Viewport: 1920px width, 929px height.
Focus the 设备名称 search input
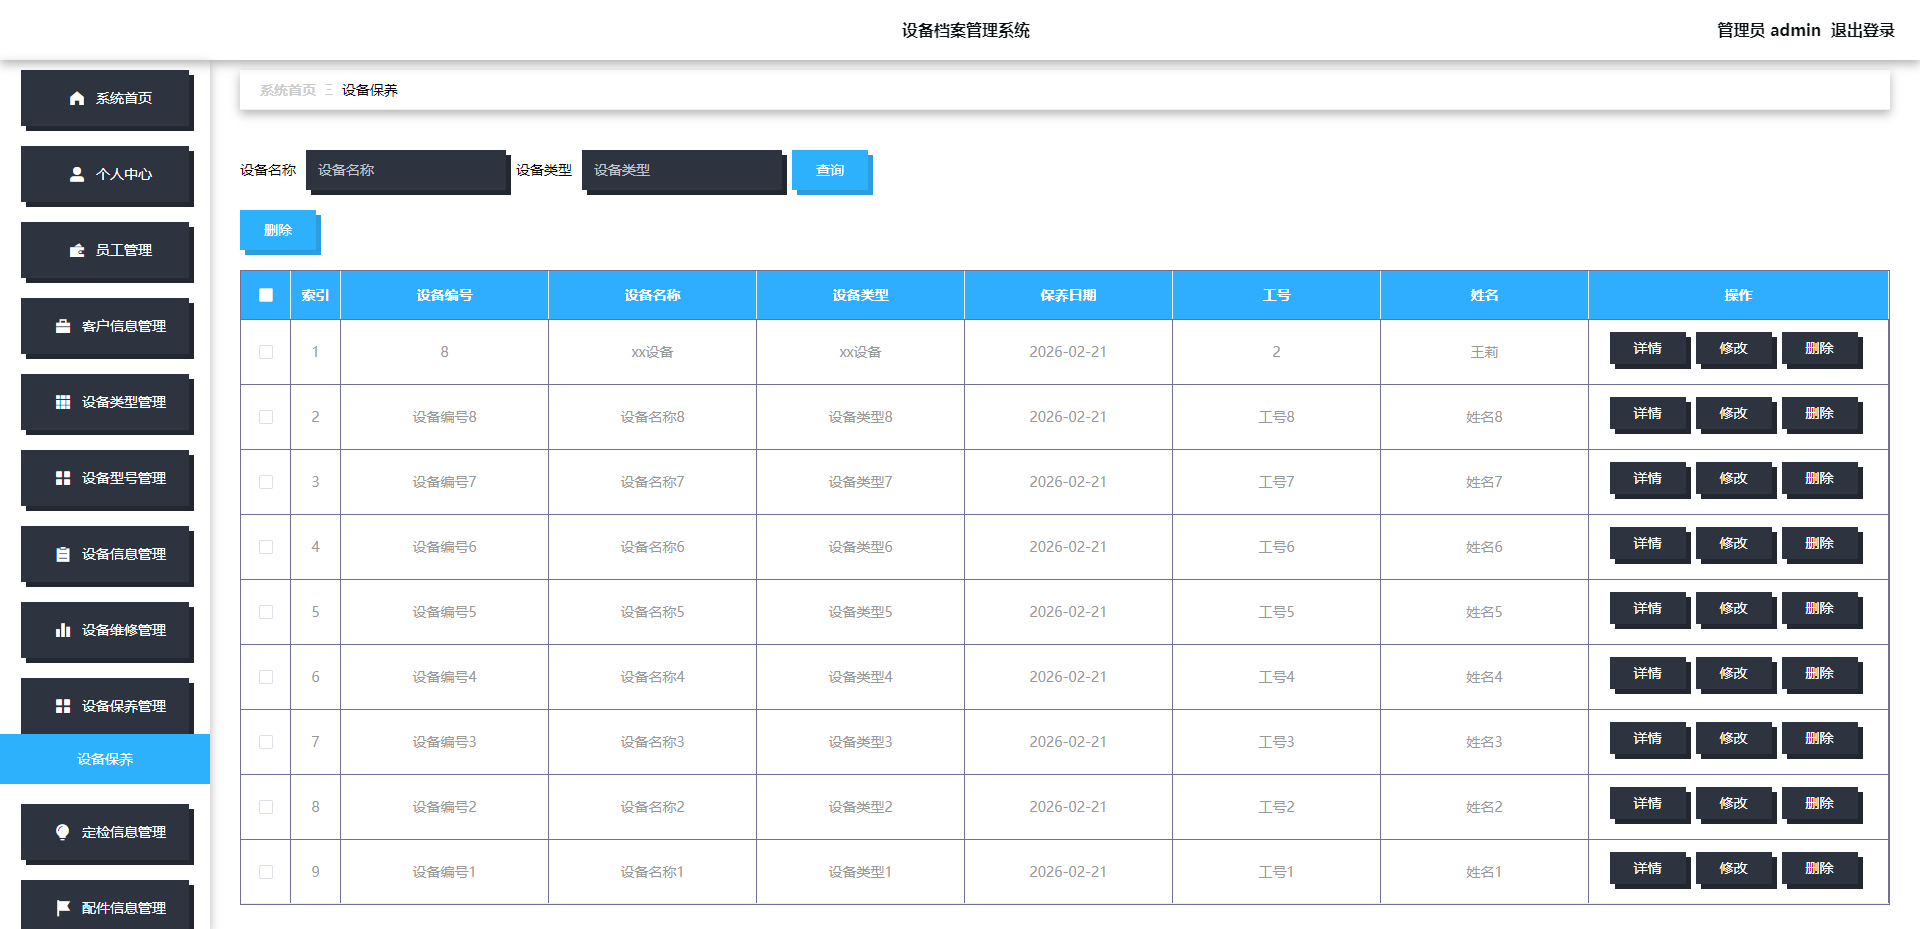tap(408, 172)
